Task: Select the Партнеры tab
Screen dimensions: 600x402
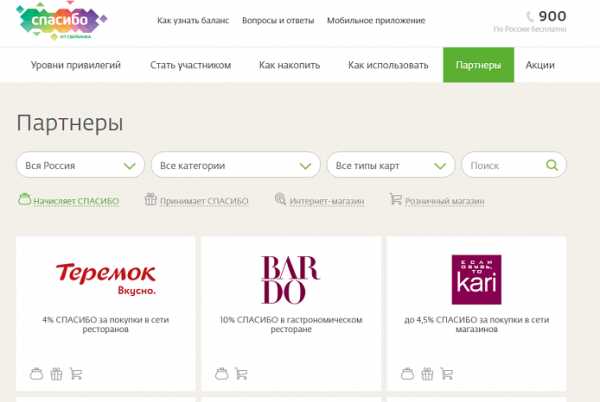Action: pyautogui.click(x=478, y=65)
